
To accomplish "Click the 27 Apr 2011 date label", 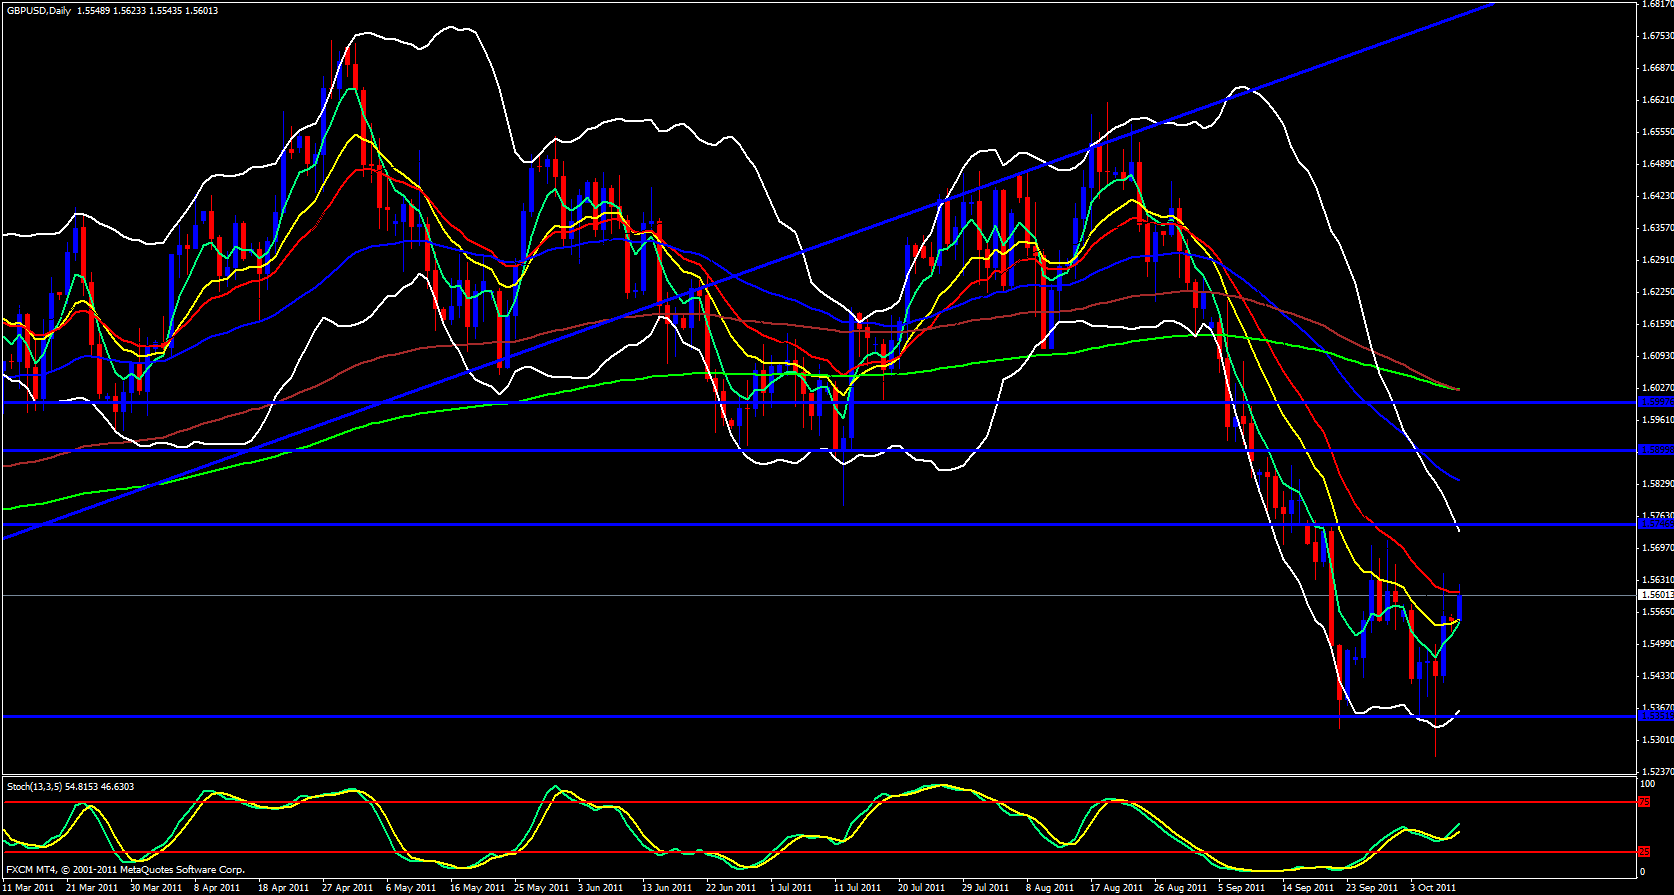I will [x=348, y=888].
